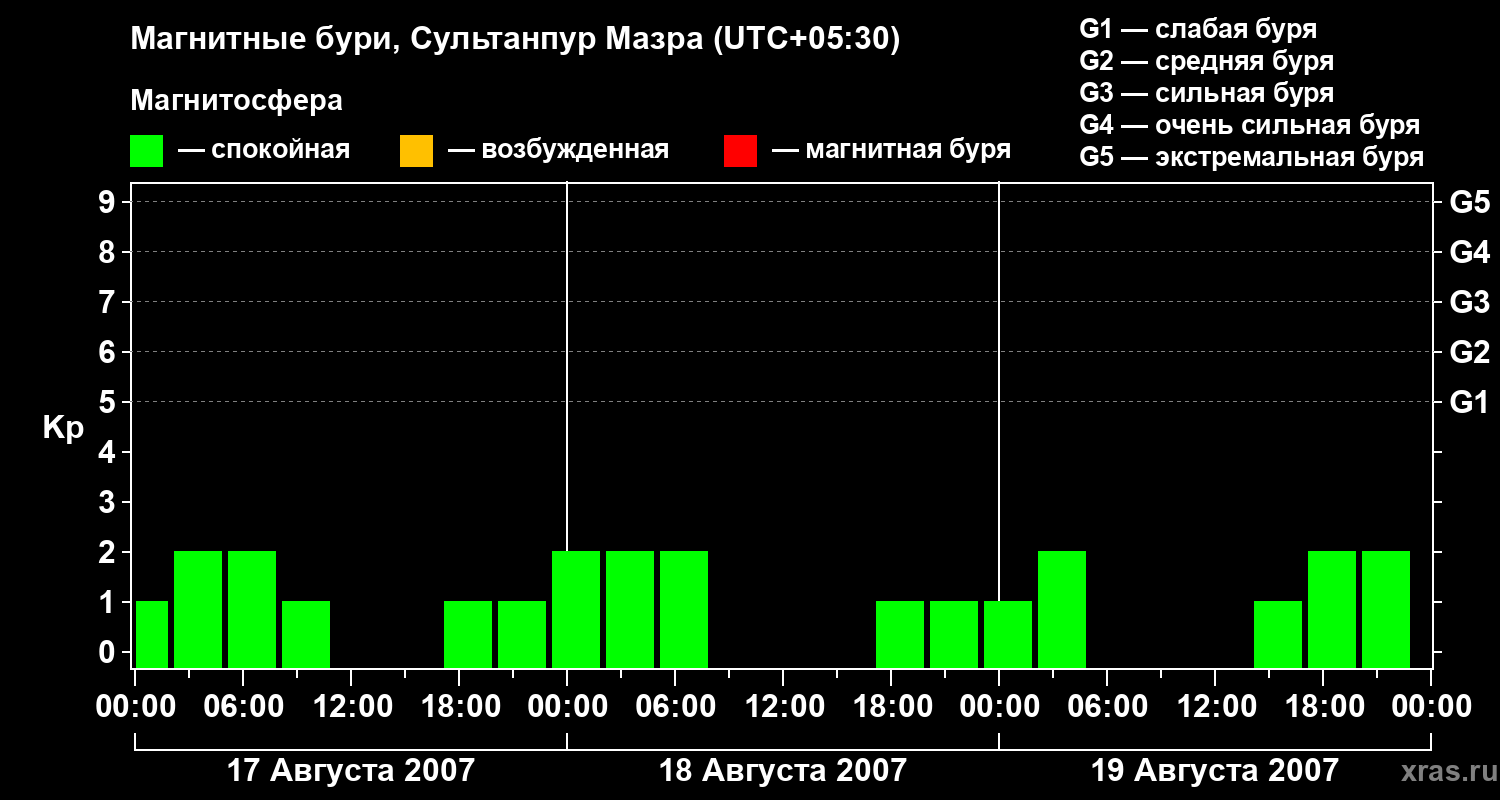
Task: Click the Kp axis value 5
Action: pyautogui.click(x=109, y=402)
